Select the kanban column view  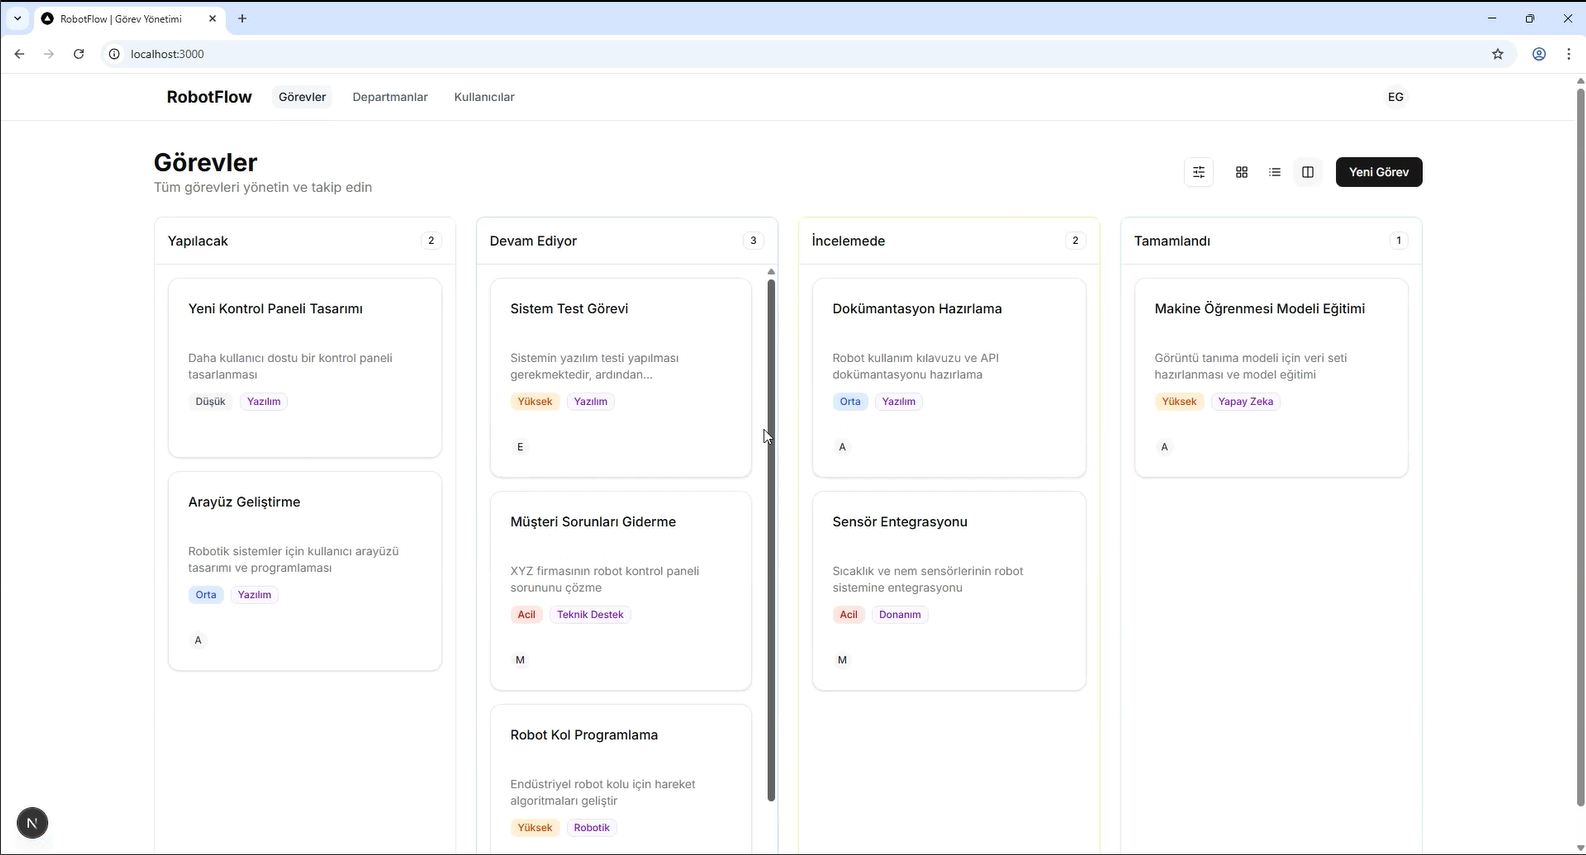coord(1307,172)
